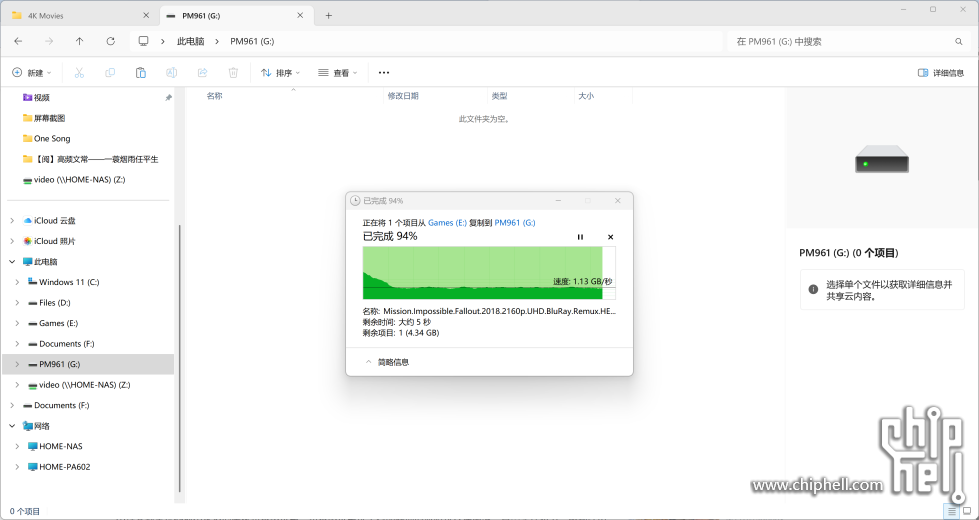Add a new tab with plus
The height and width of the screenshot is (520, 979).
click(x=328, y=16)
